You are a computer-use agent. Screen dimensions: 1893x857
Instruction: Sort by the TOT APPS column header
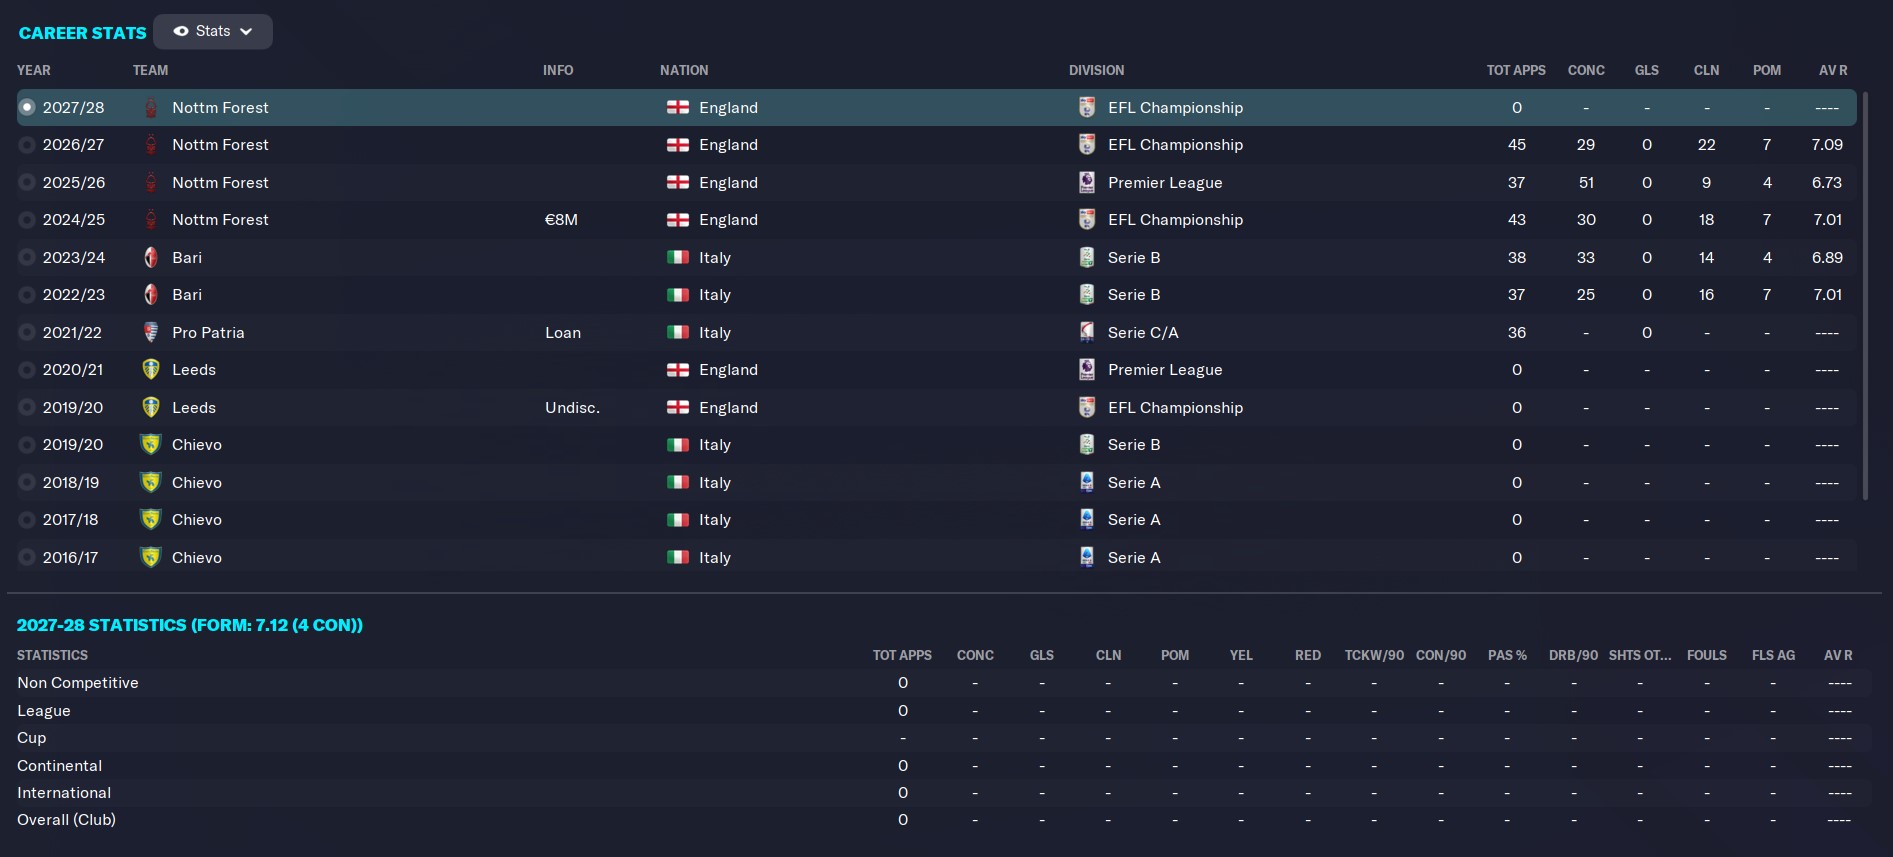(1516, 70)
